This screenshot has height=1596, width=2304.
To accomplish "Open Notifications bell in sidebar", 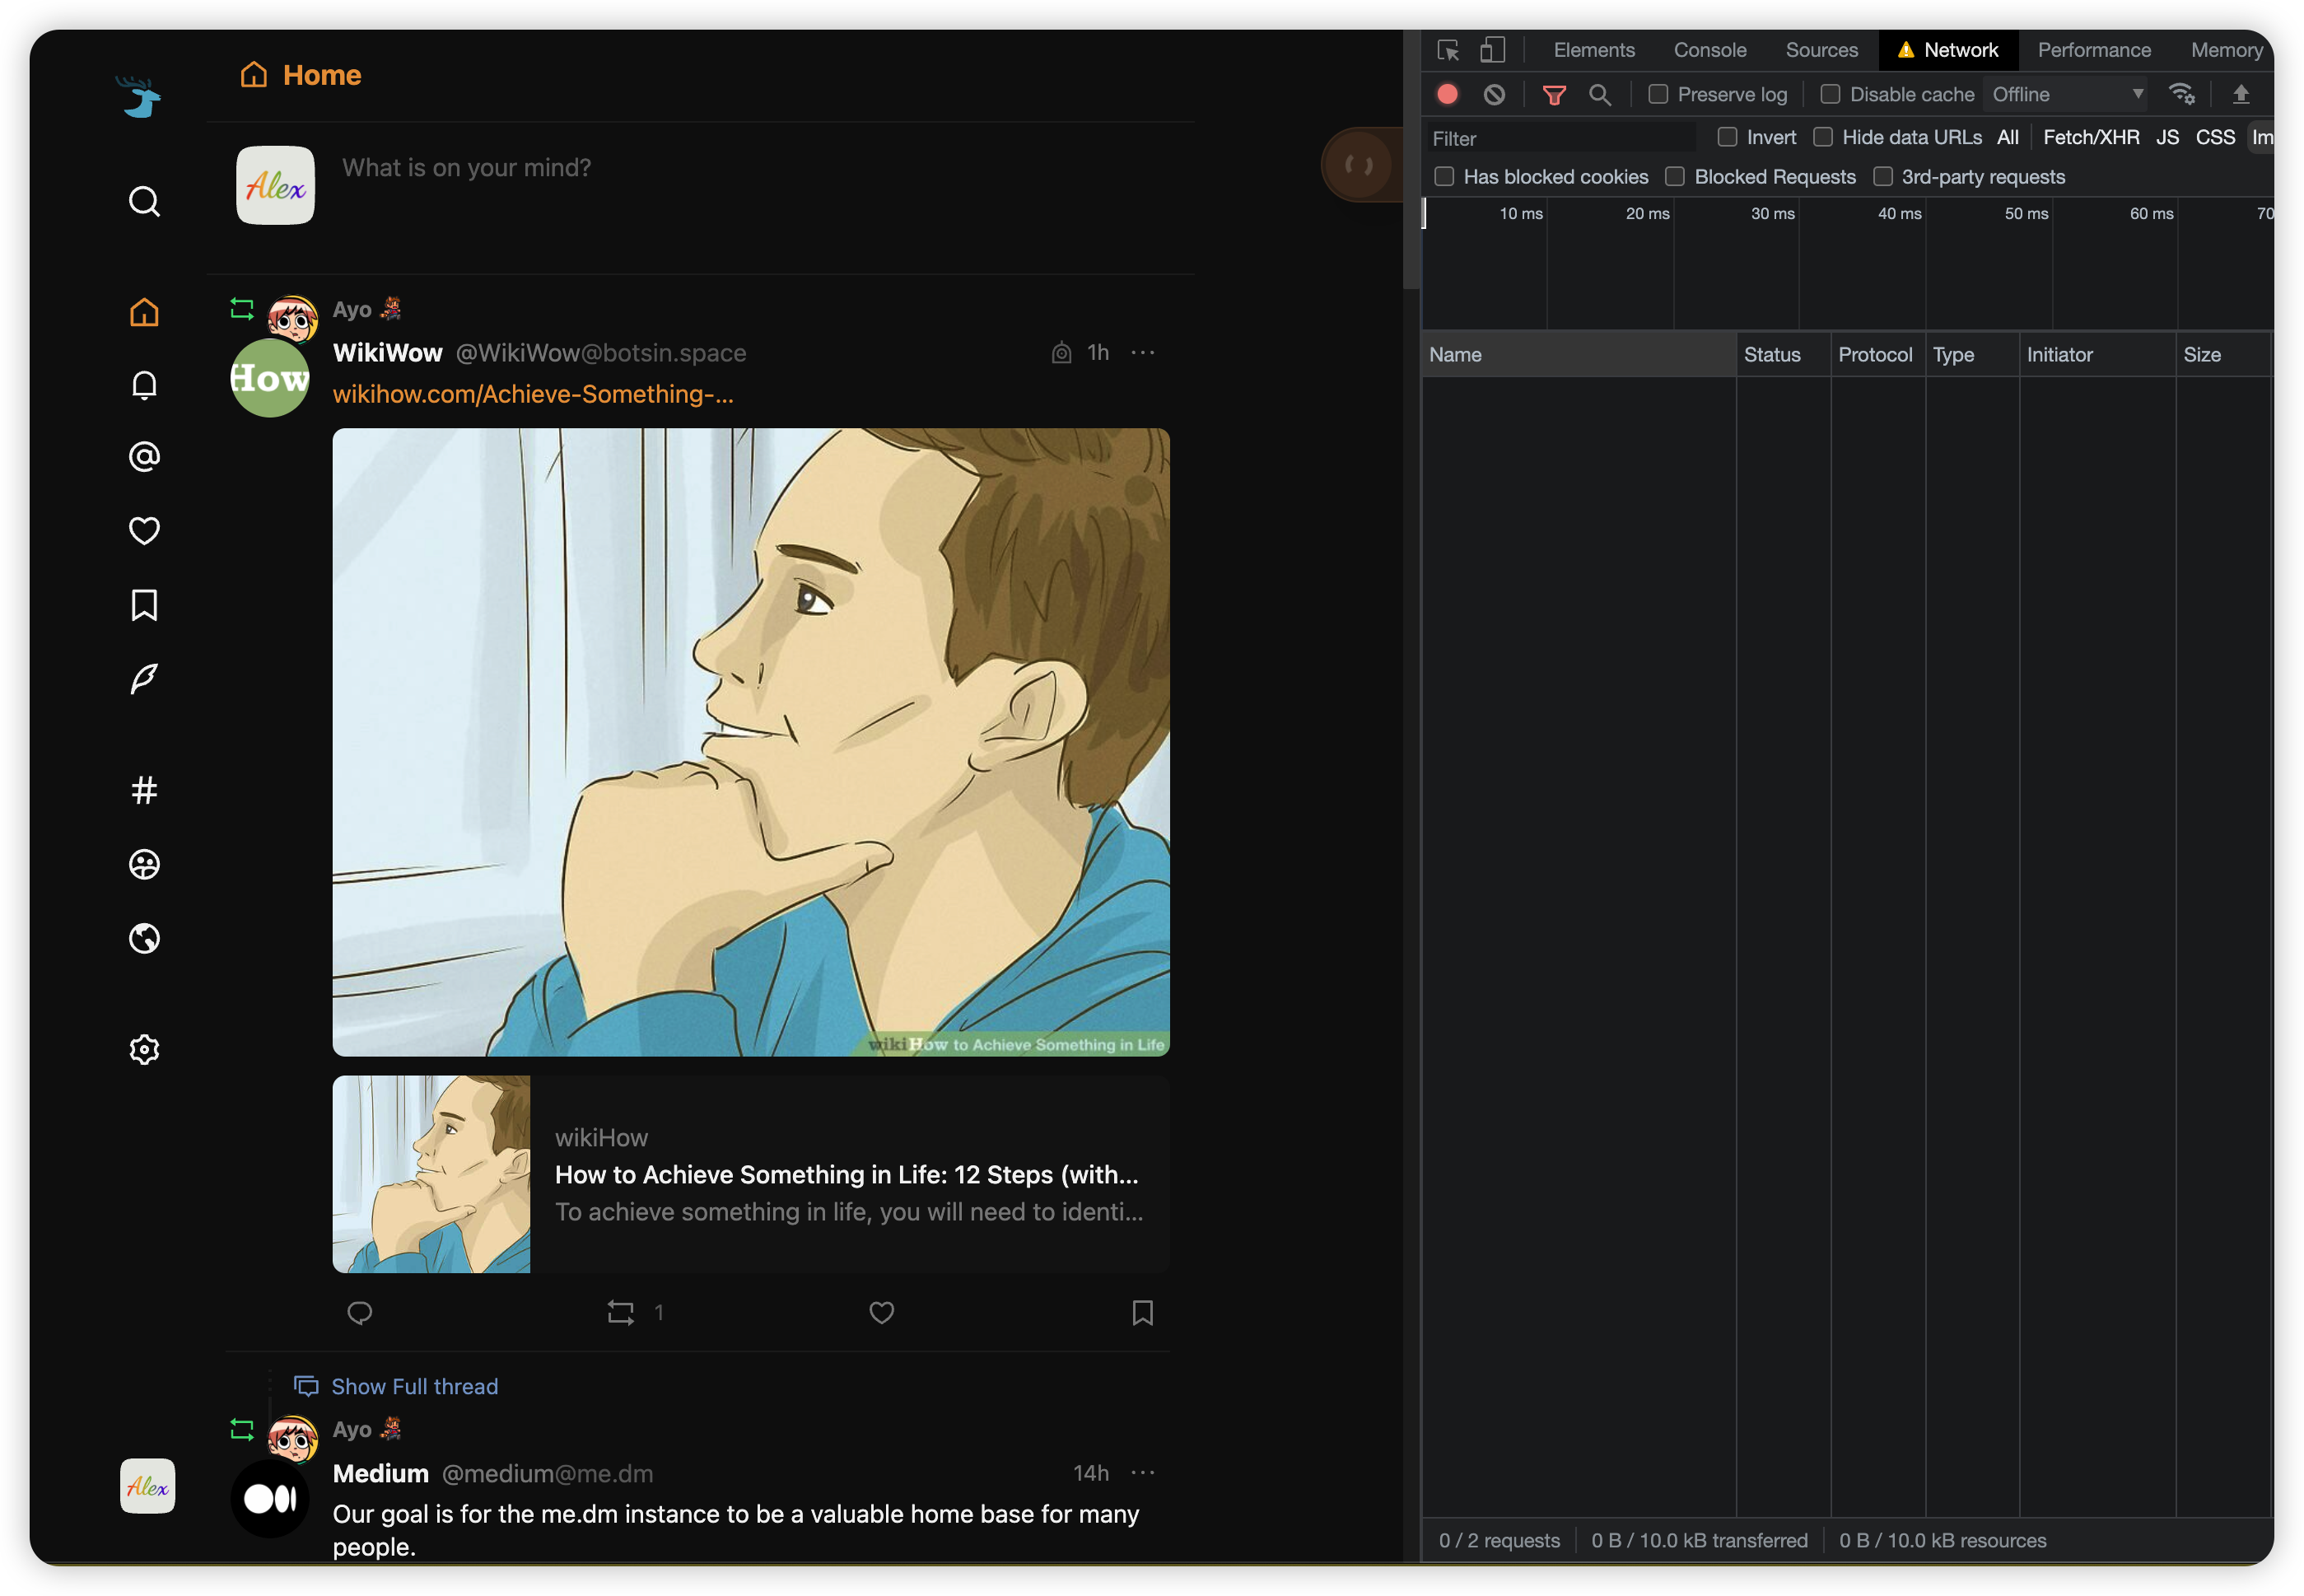I will pyautogui.click(x=144, y=385).
